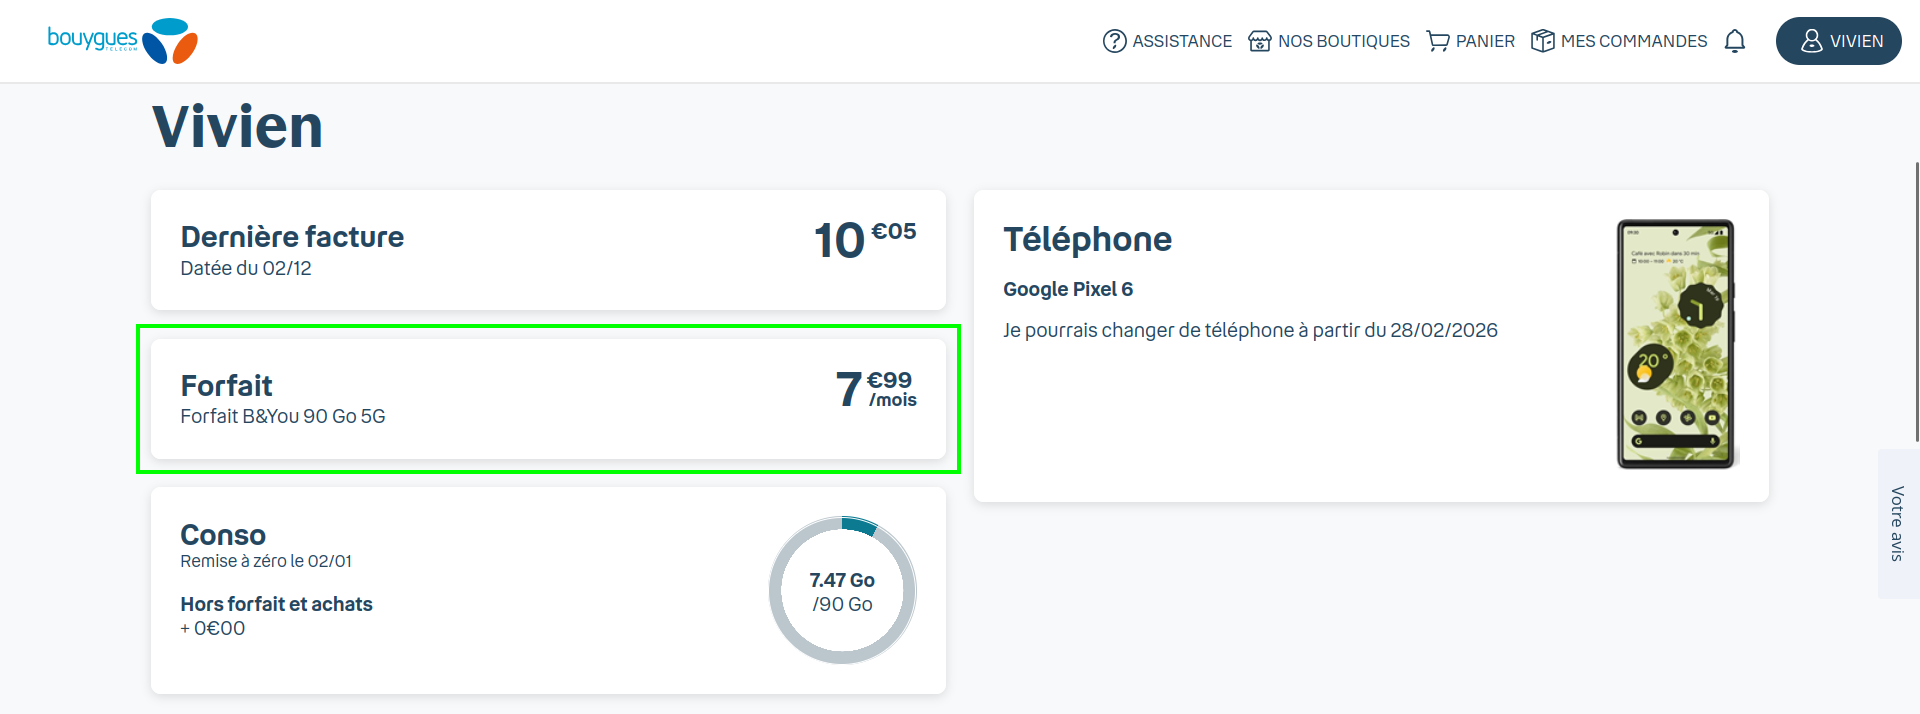This screenshot has width=1920, height=714.
Task: Click the page vertical scrollbar
Action: pos(1916,300)
